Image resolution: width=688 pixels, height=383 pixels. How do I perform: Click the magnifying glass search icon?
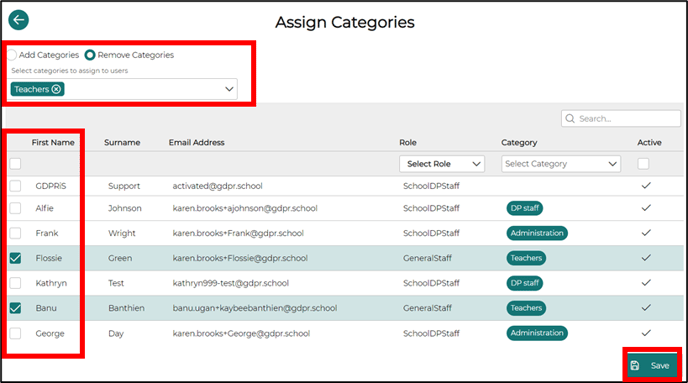(x=570, y=118)
